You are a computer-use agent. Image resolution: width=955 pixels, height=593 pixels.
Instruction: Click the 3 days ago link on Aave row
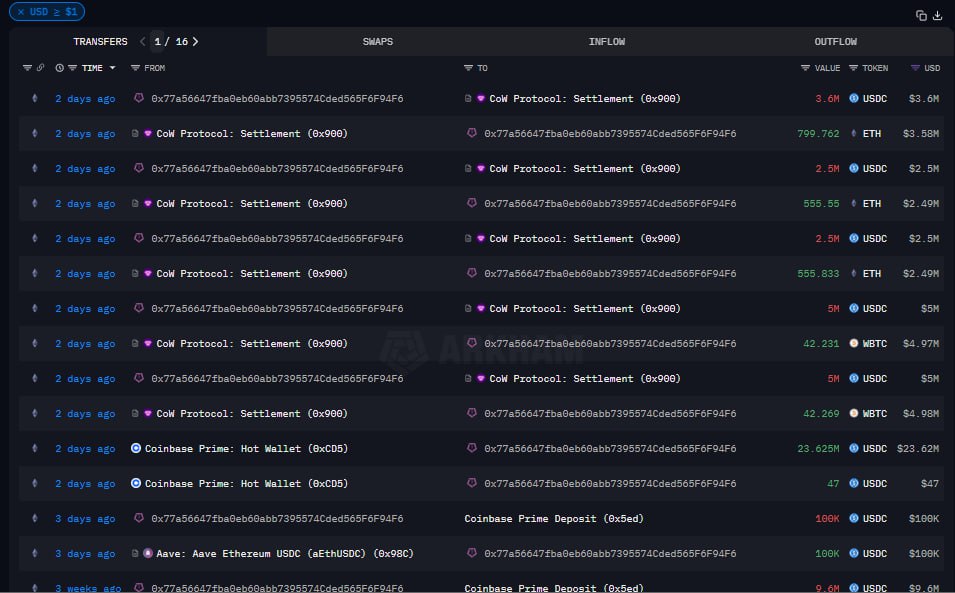click(x=85, y=553)
